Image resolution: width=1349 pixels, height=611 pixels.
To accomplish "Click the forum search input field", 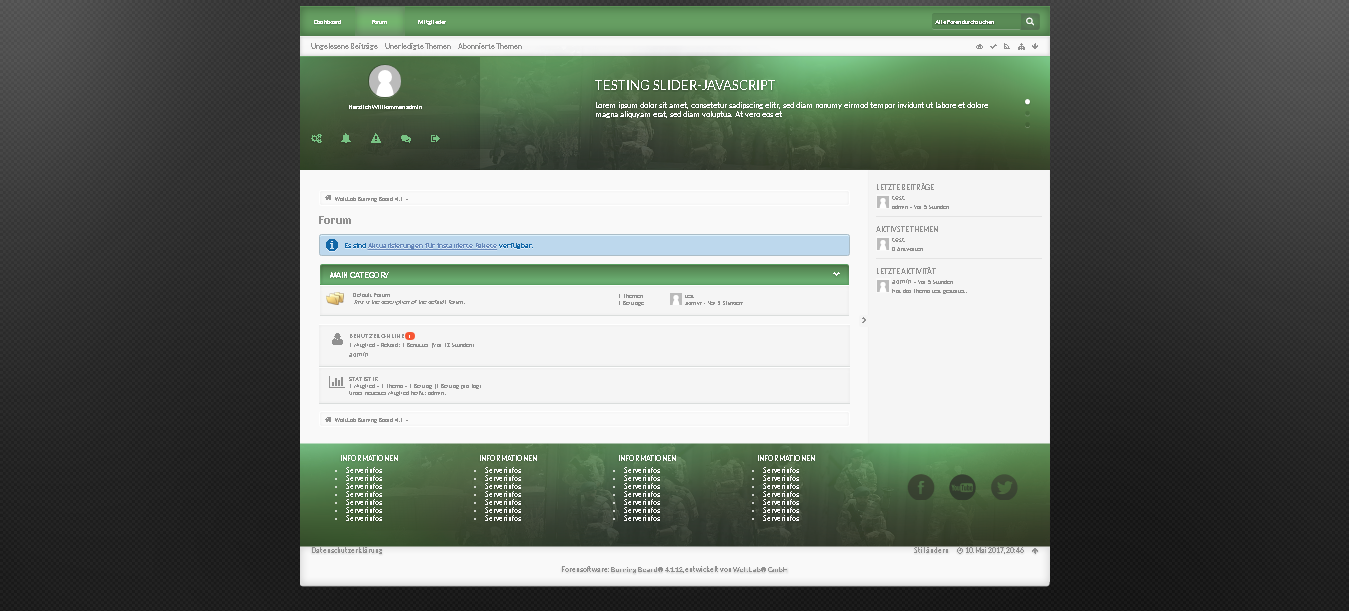I will pyautogui.click(x=975, y=21).
